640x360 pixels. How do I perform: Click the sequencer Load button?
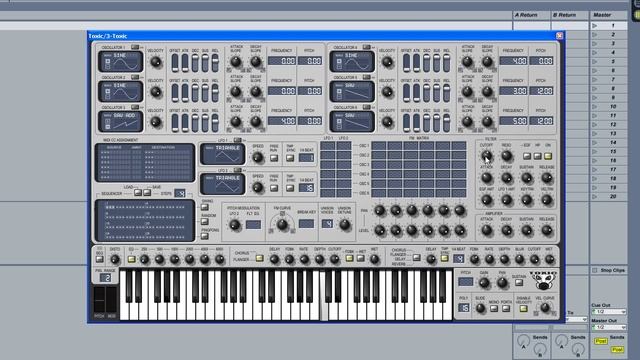138,193
